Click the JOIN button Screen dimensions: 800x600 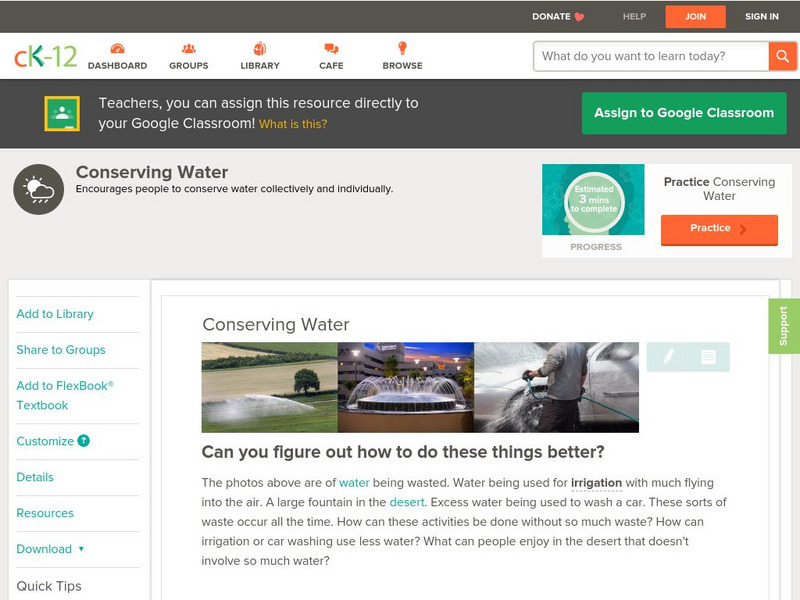[x=695, y=17]
